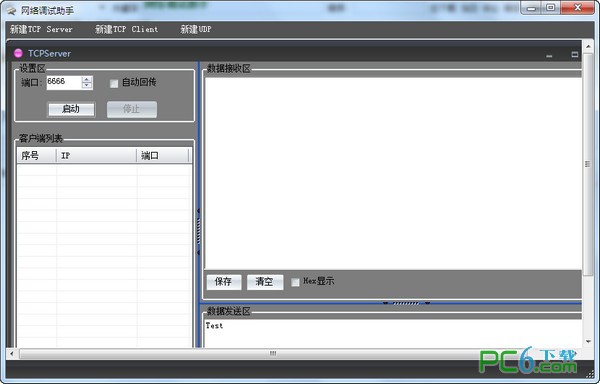
Task: Click the 清空 button
Action: (x=265, y=282)
